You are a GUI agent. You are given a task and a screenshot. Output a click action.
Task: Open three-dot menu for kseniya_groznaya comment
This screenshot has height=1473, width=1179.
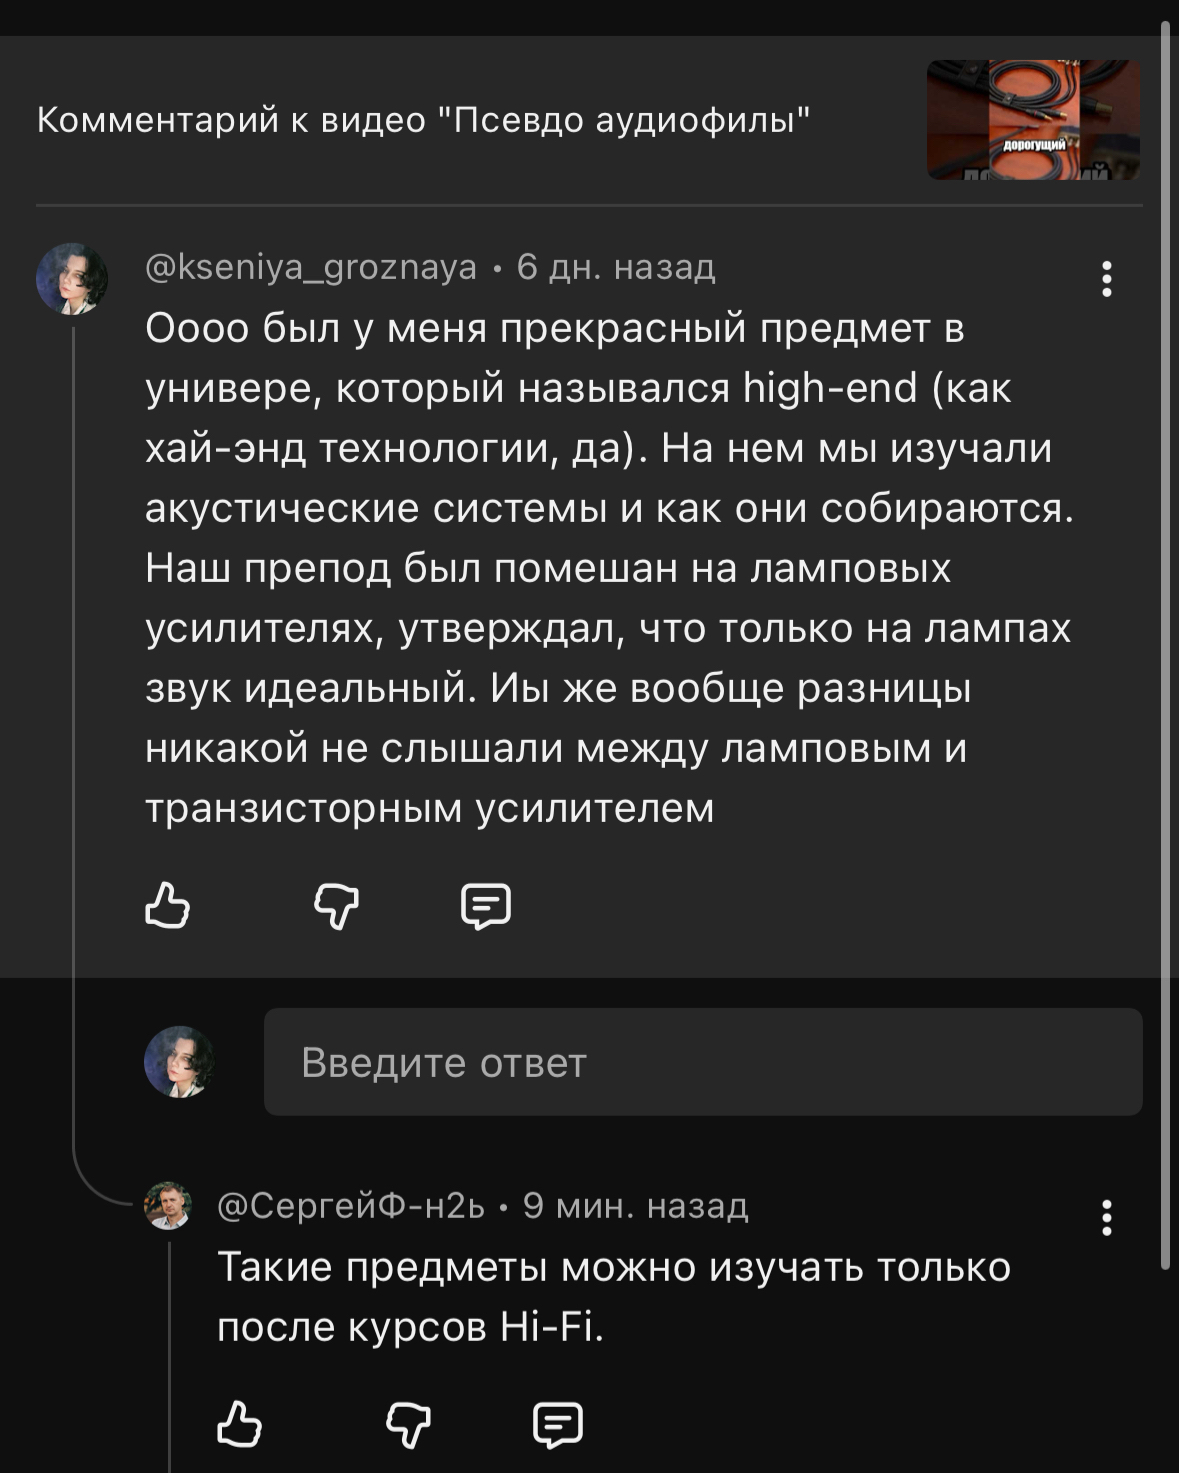click(x=1106, y=279)
